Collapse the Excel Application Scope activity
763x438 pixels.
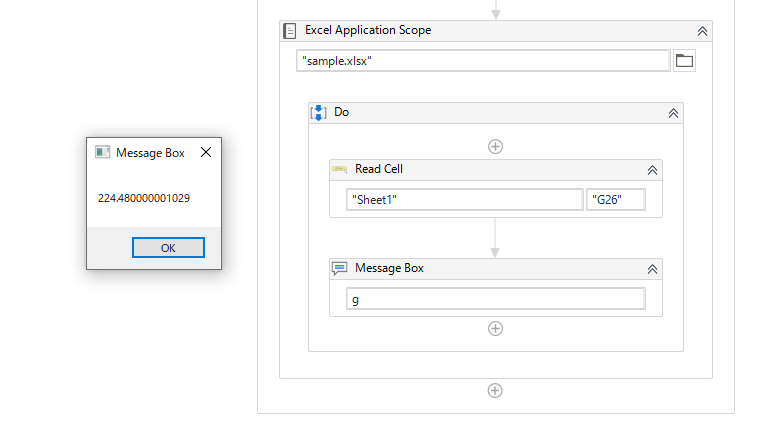click(x=702, y=31)
